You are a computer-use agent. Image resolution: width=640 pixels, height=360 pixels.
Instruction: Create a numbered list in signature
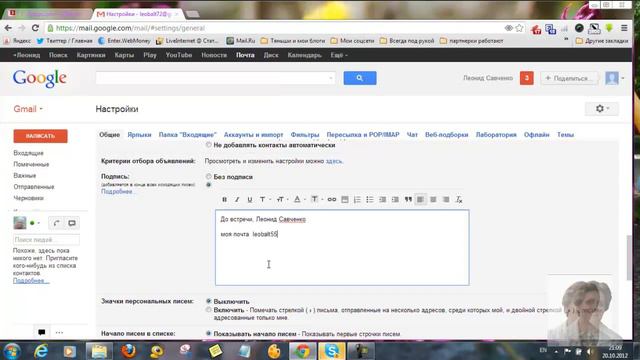(357, 200)
